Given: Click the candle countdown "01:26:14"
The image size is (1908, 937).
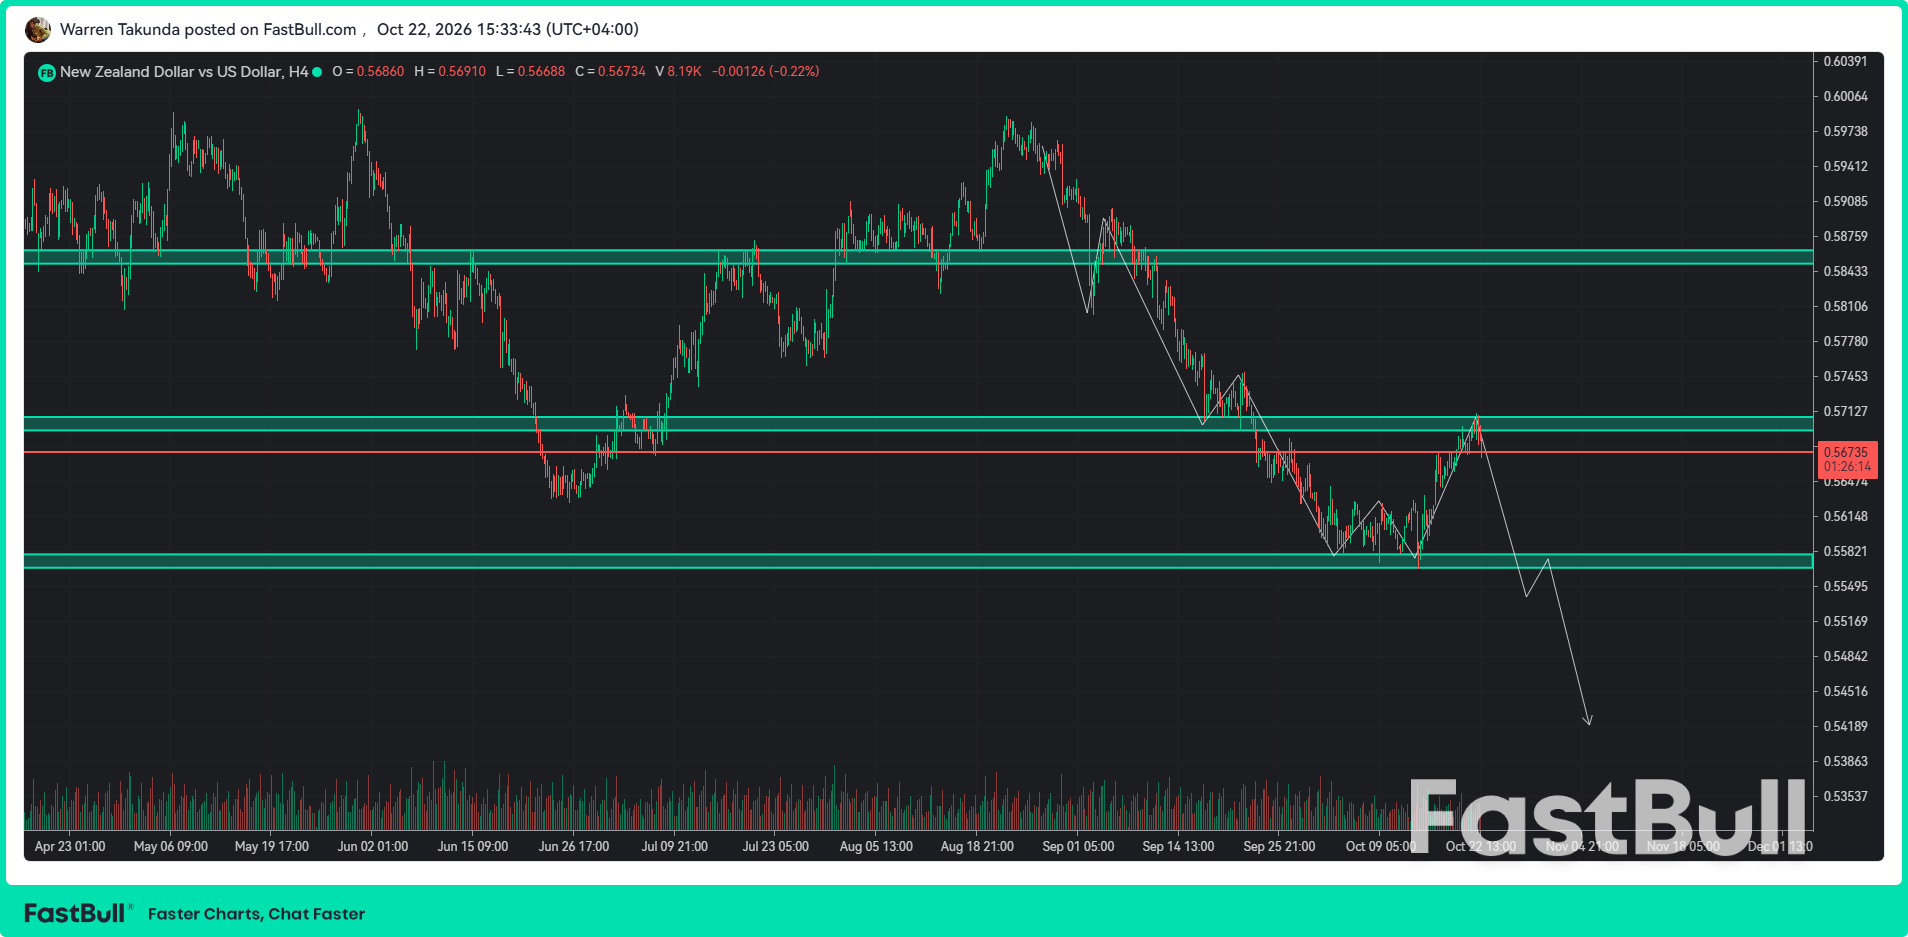Looking at the screenshot, I should tap(1847, 467).
